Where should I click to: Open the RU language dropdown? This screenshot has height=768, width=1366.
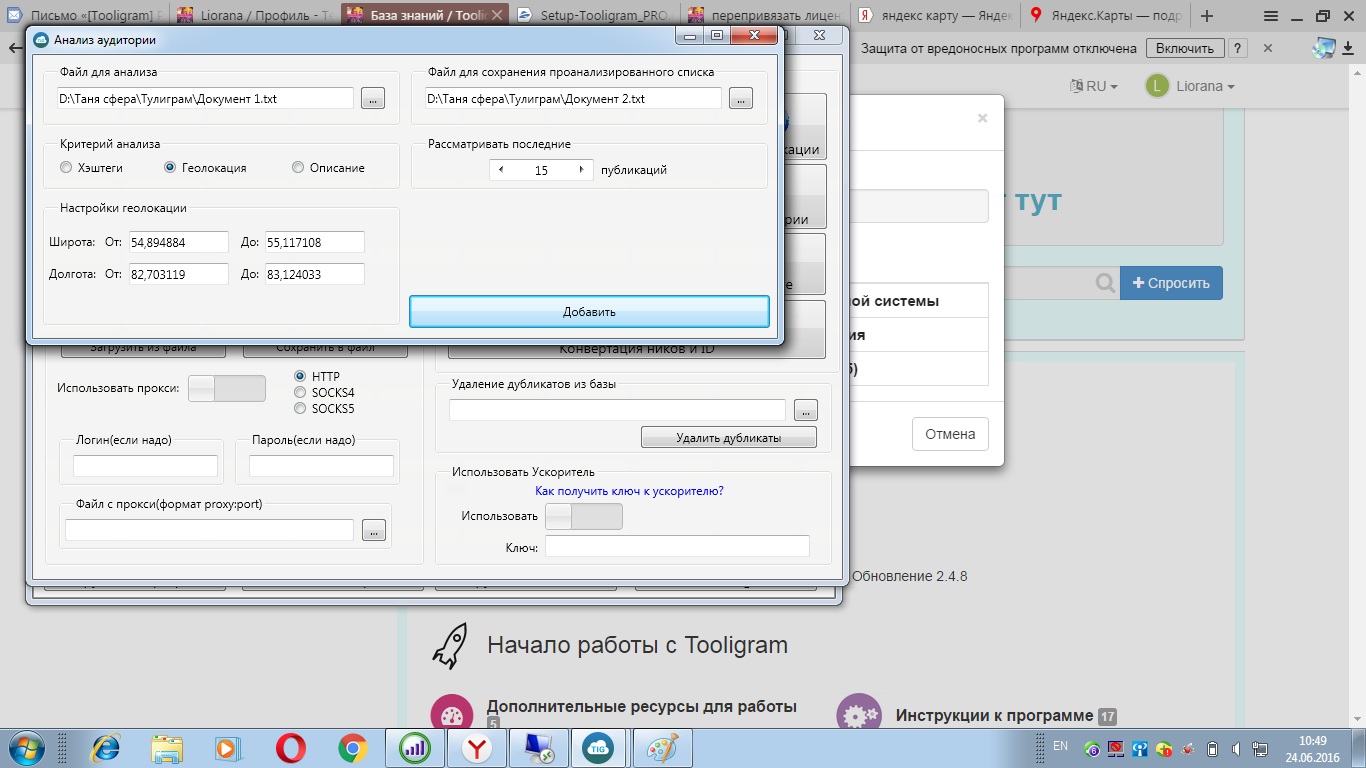(x=1094, y=86)
